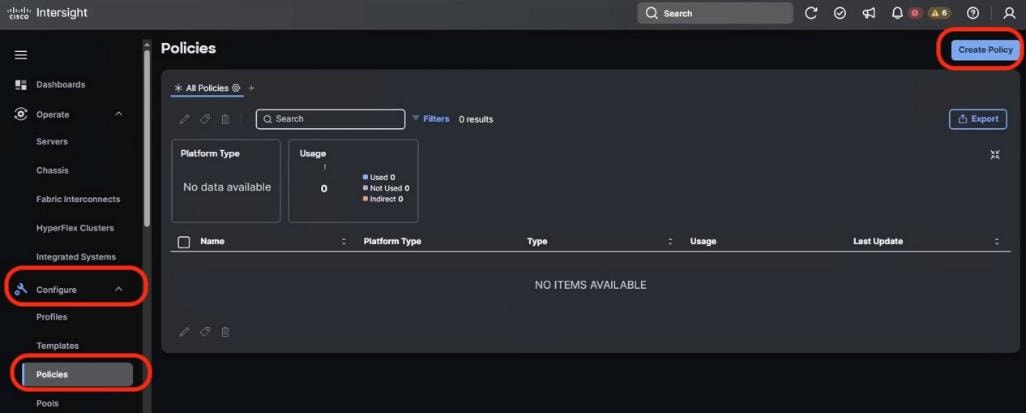Open the announcements megaphone icon
This screenshot has height=413, width=1026.
point(869,13)
